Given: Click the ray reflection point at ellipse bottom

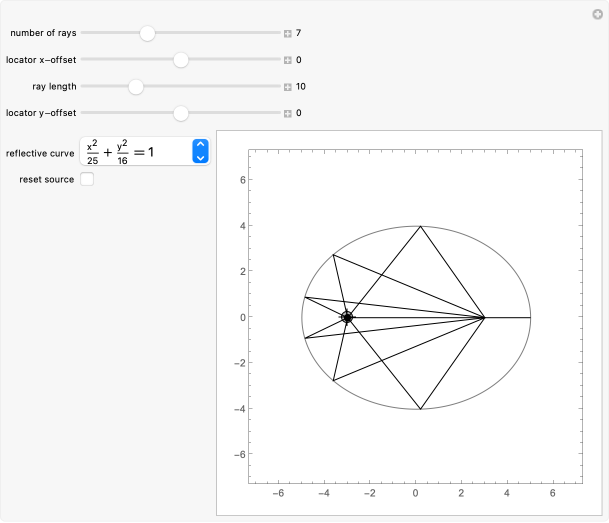Looking at the screenshot, I should (x=421, y=409).
